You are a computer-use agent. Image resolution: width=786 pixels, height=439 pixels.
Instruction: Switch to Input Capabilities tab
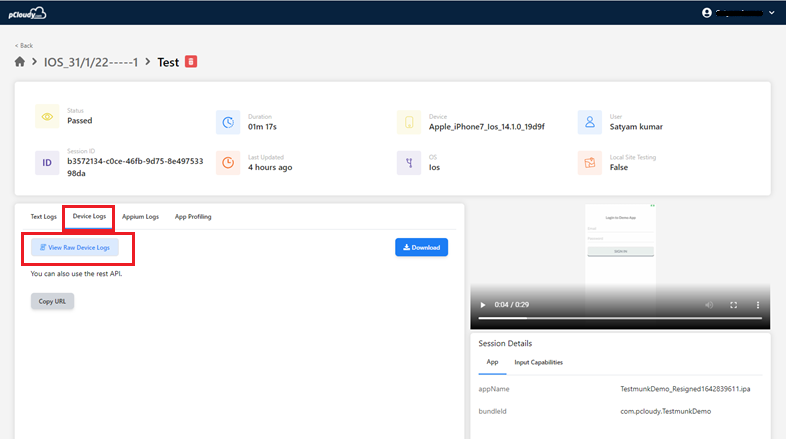[538, 362]
